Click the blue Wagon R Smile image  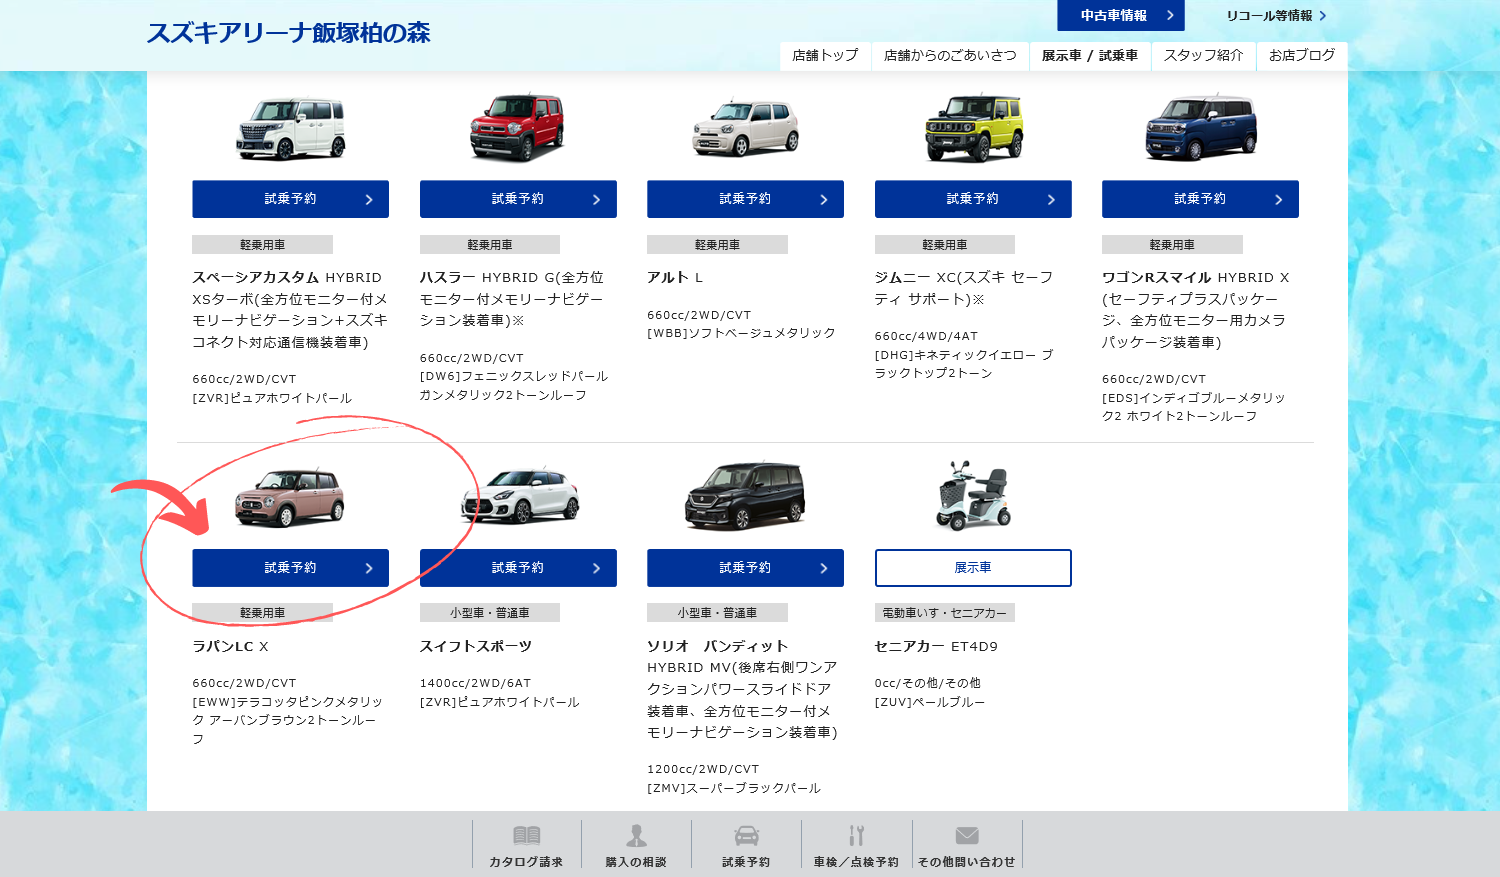1201,127
